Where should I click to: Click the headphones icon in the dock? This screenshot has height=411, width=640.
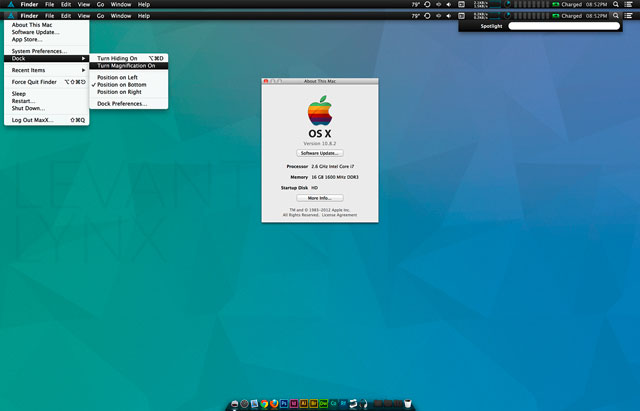(363, 404)
